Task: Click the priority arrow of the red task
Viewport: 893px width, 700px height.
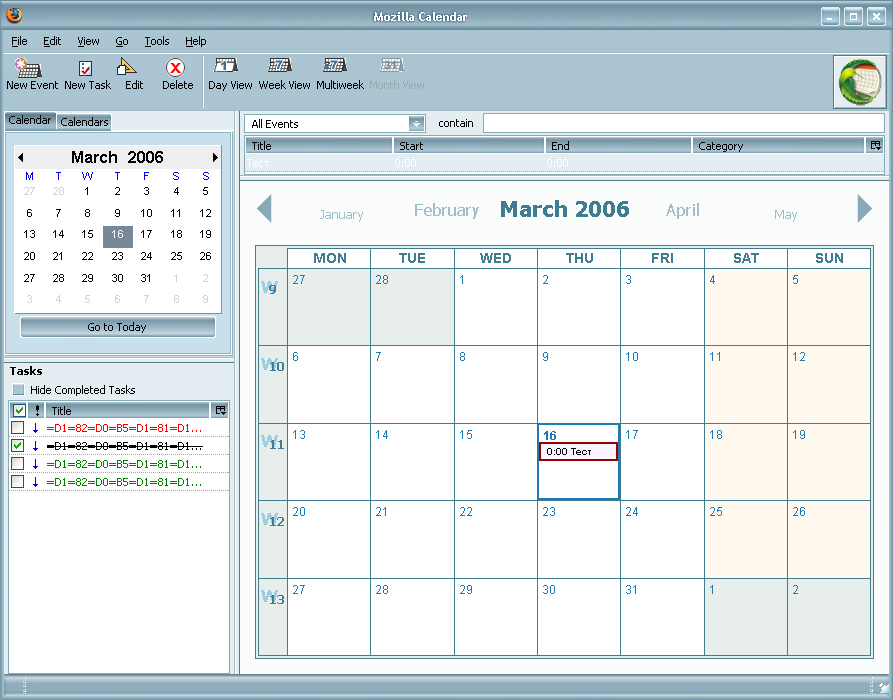Action: pos(35,428)
